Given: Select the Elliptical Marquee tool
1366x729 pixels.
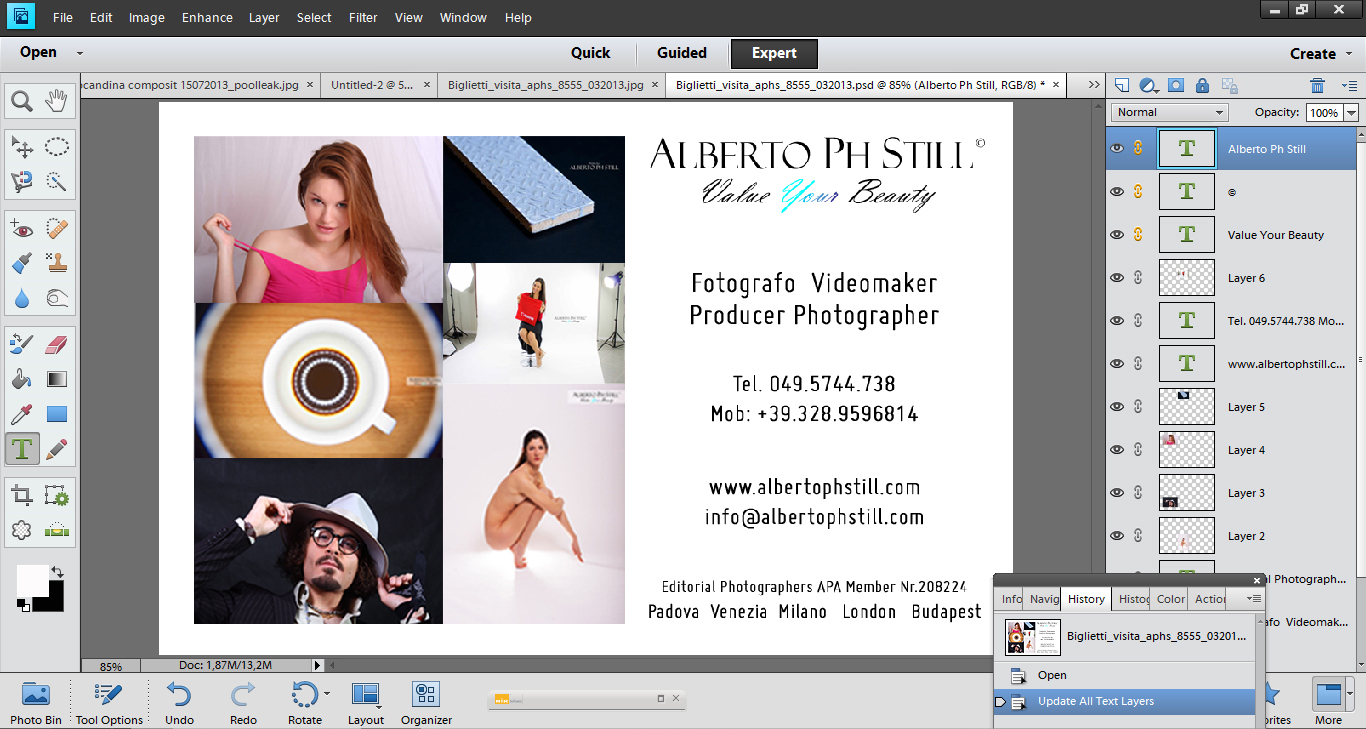Looking at the screenshot, I should (x=57, y=147).
